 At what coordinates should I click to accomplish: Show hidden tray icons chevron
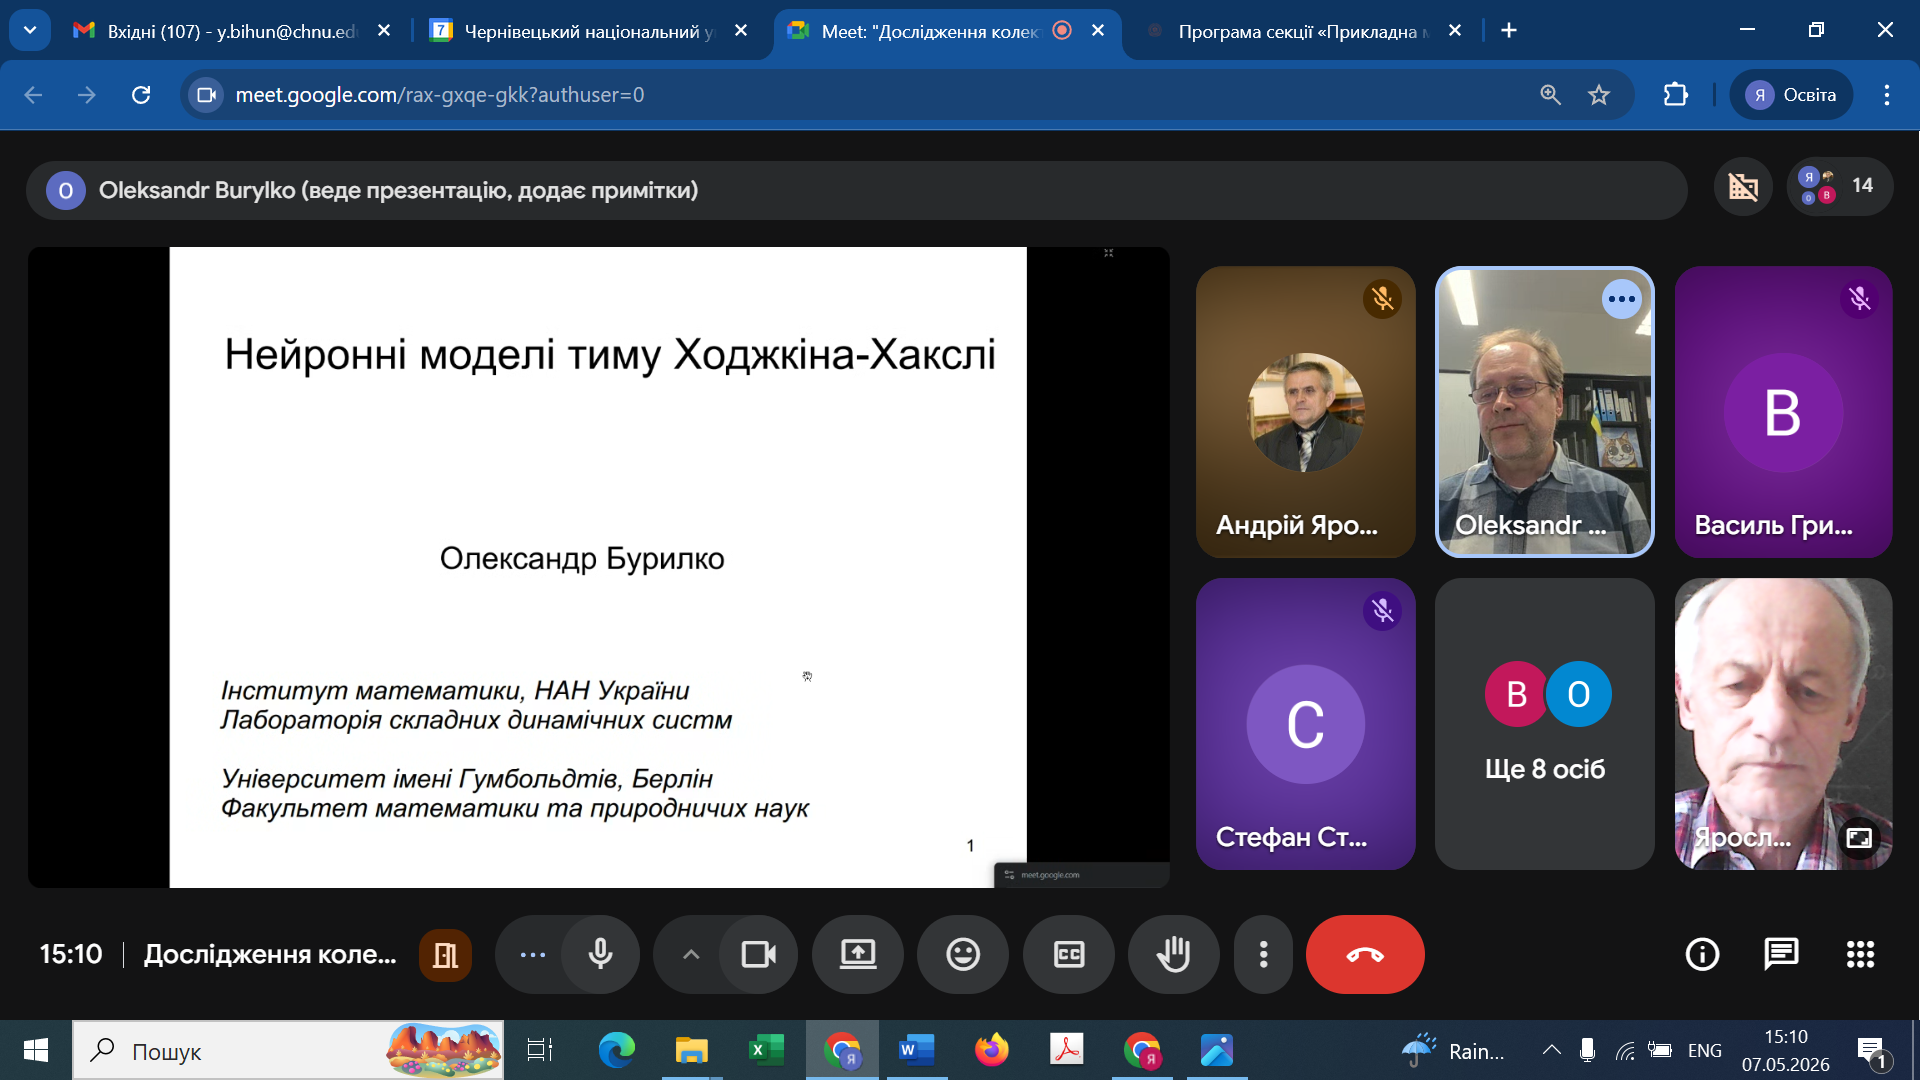click(1551, 1050)
